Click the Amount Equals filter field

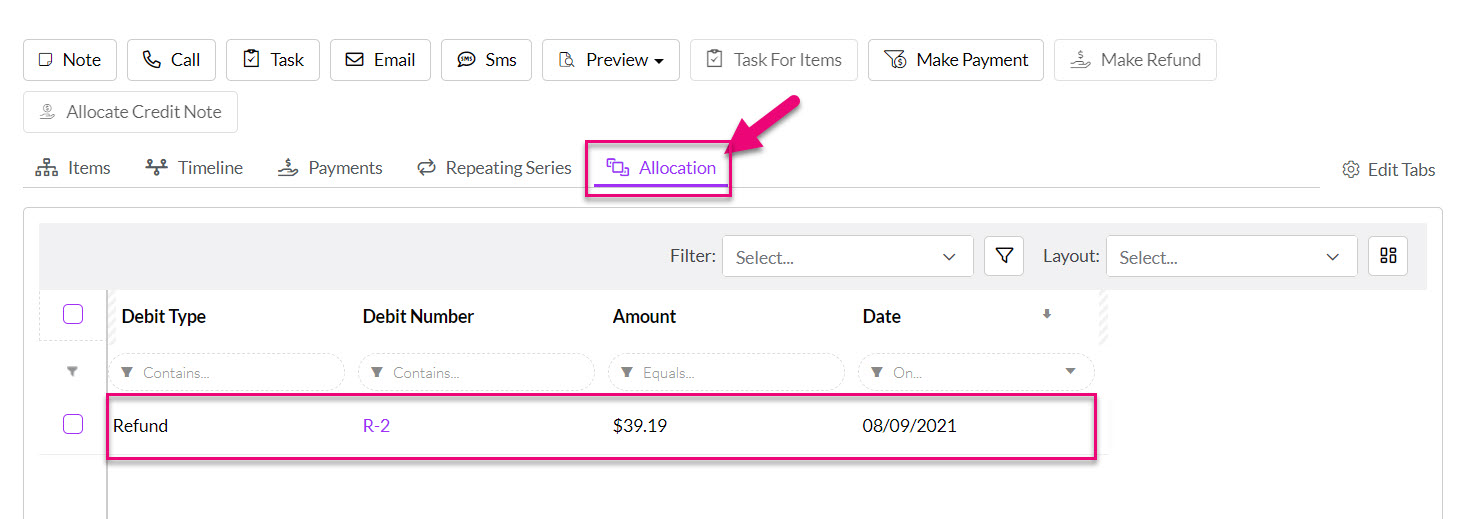point(726,372)
